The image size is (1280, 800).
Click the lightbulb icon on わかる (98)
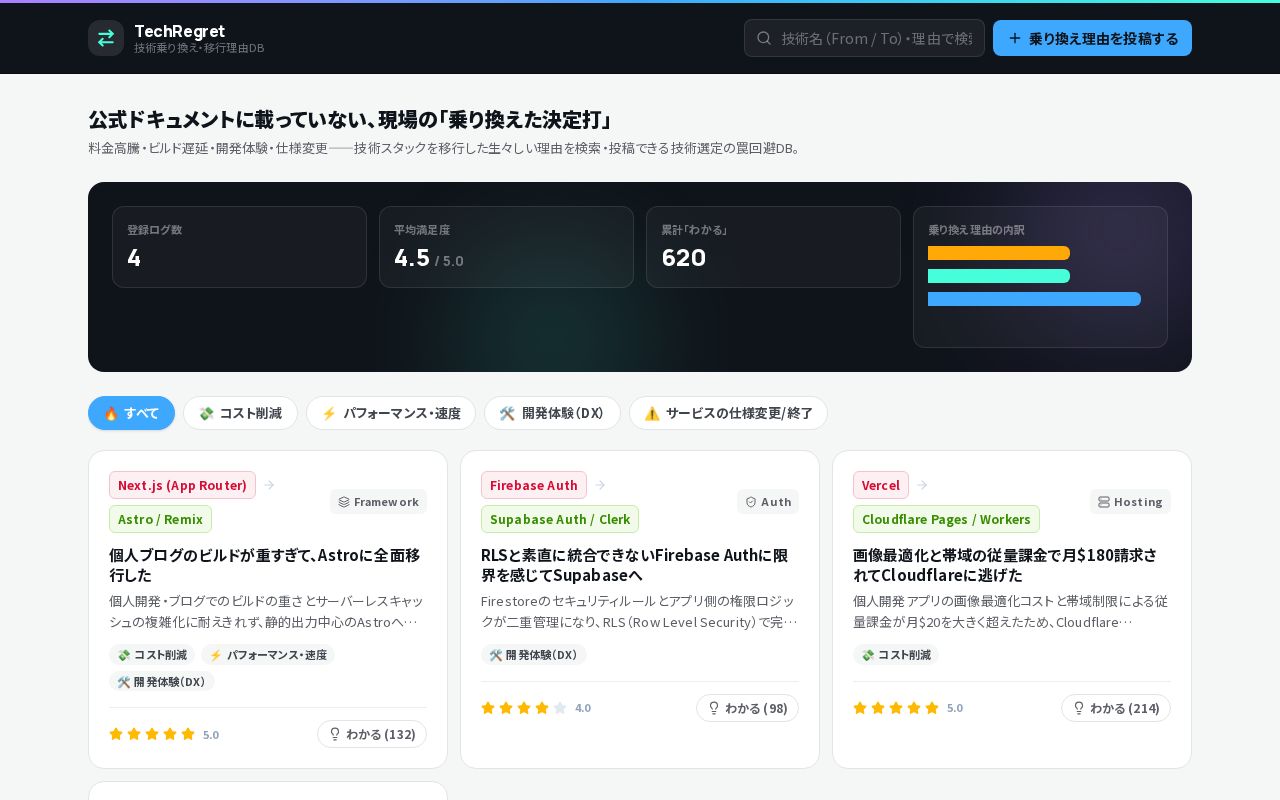coord(714,708)
